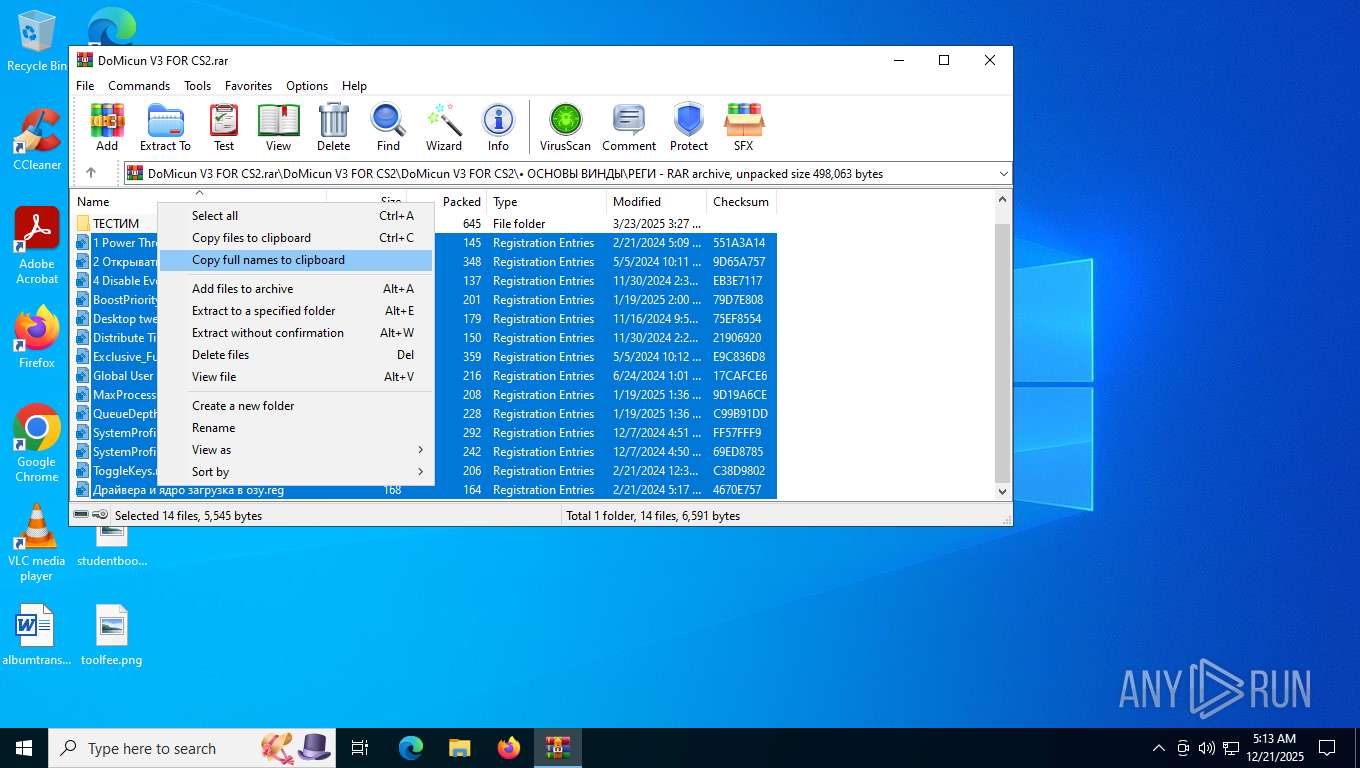The height and width of the screenshot is (768, 1360).
Task: Sort by Type column header
Action: coord(546,202)
